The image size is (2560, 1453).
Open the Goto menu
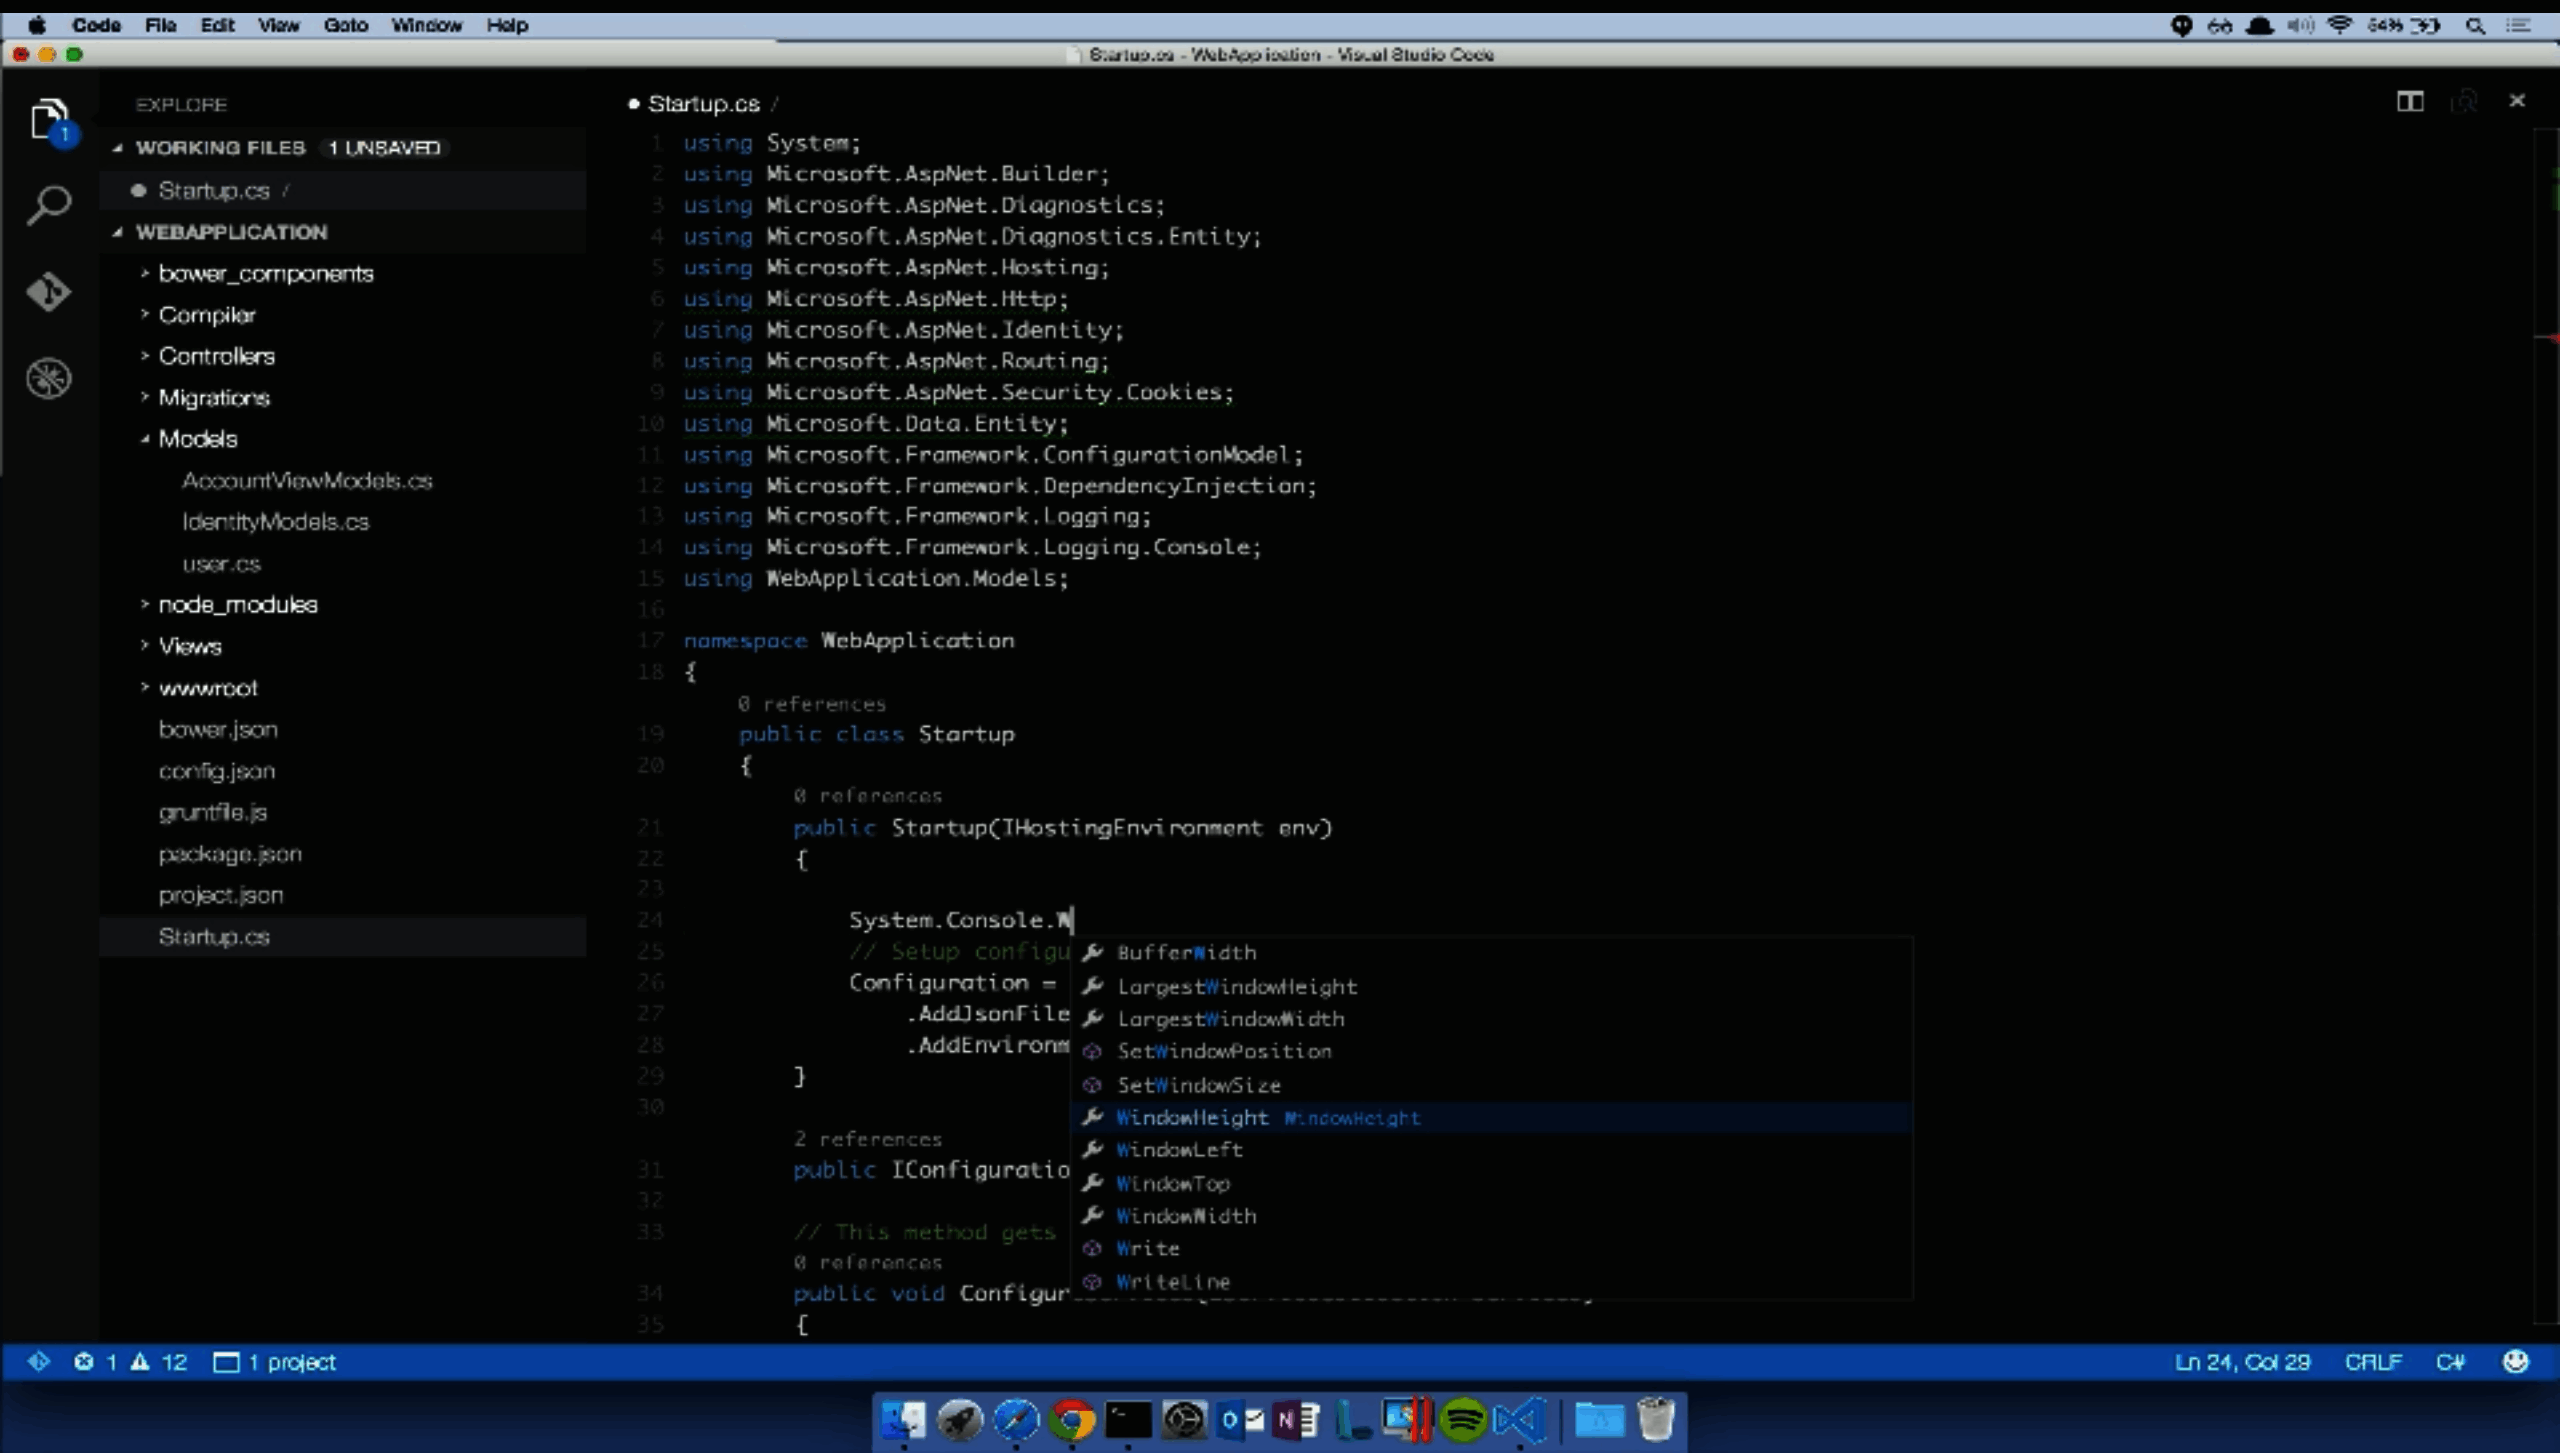[345, 25]
